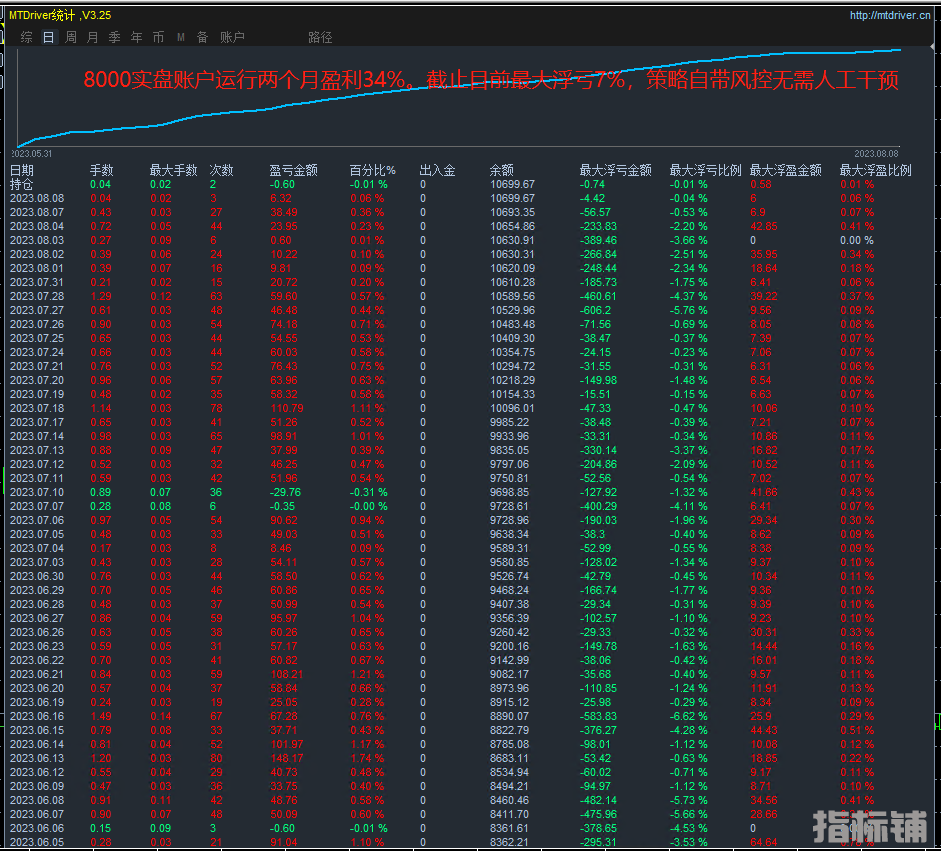The height and width of the screenshot is (851, 941).
Task: Select the 2023.07.28 date row
Action: tap(37, 296)
